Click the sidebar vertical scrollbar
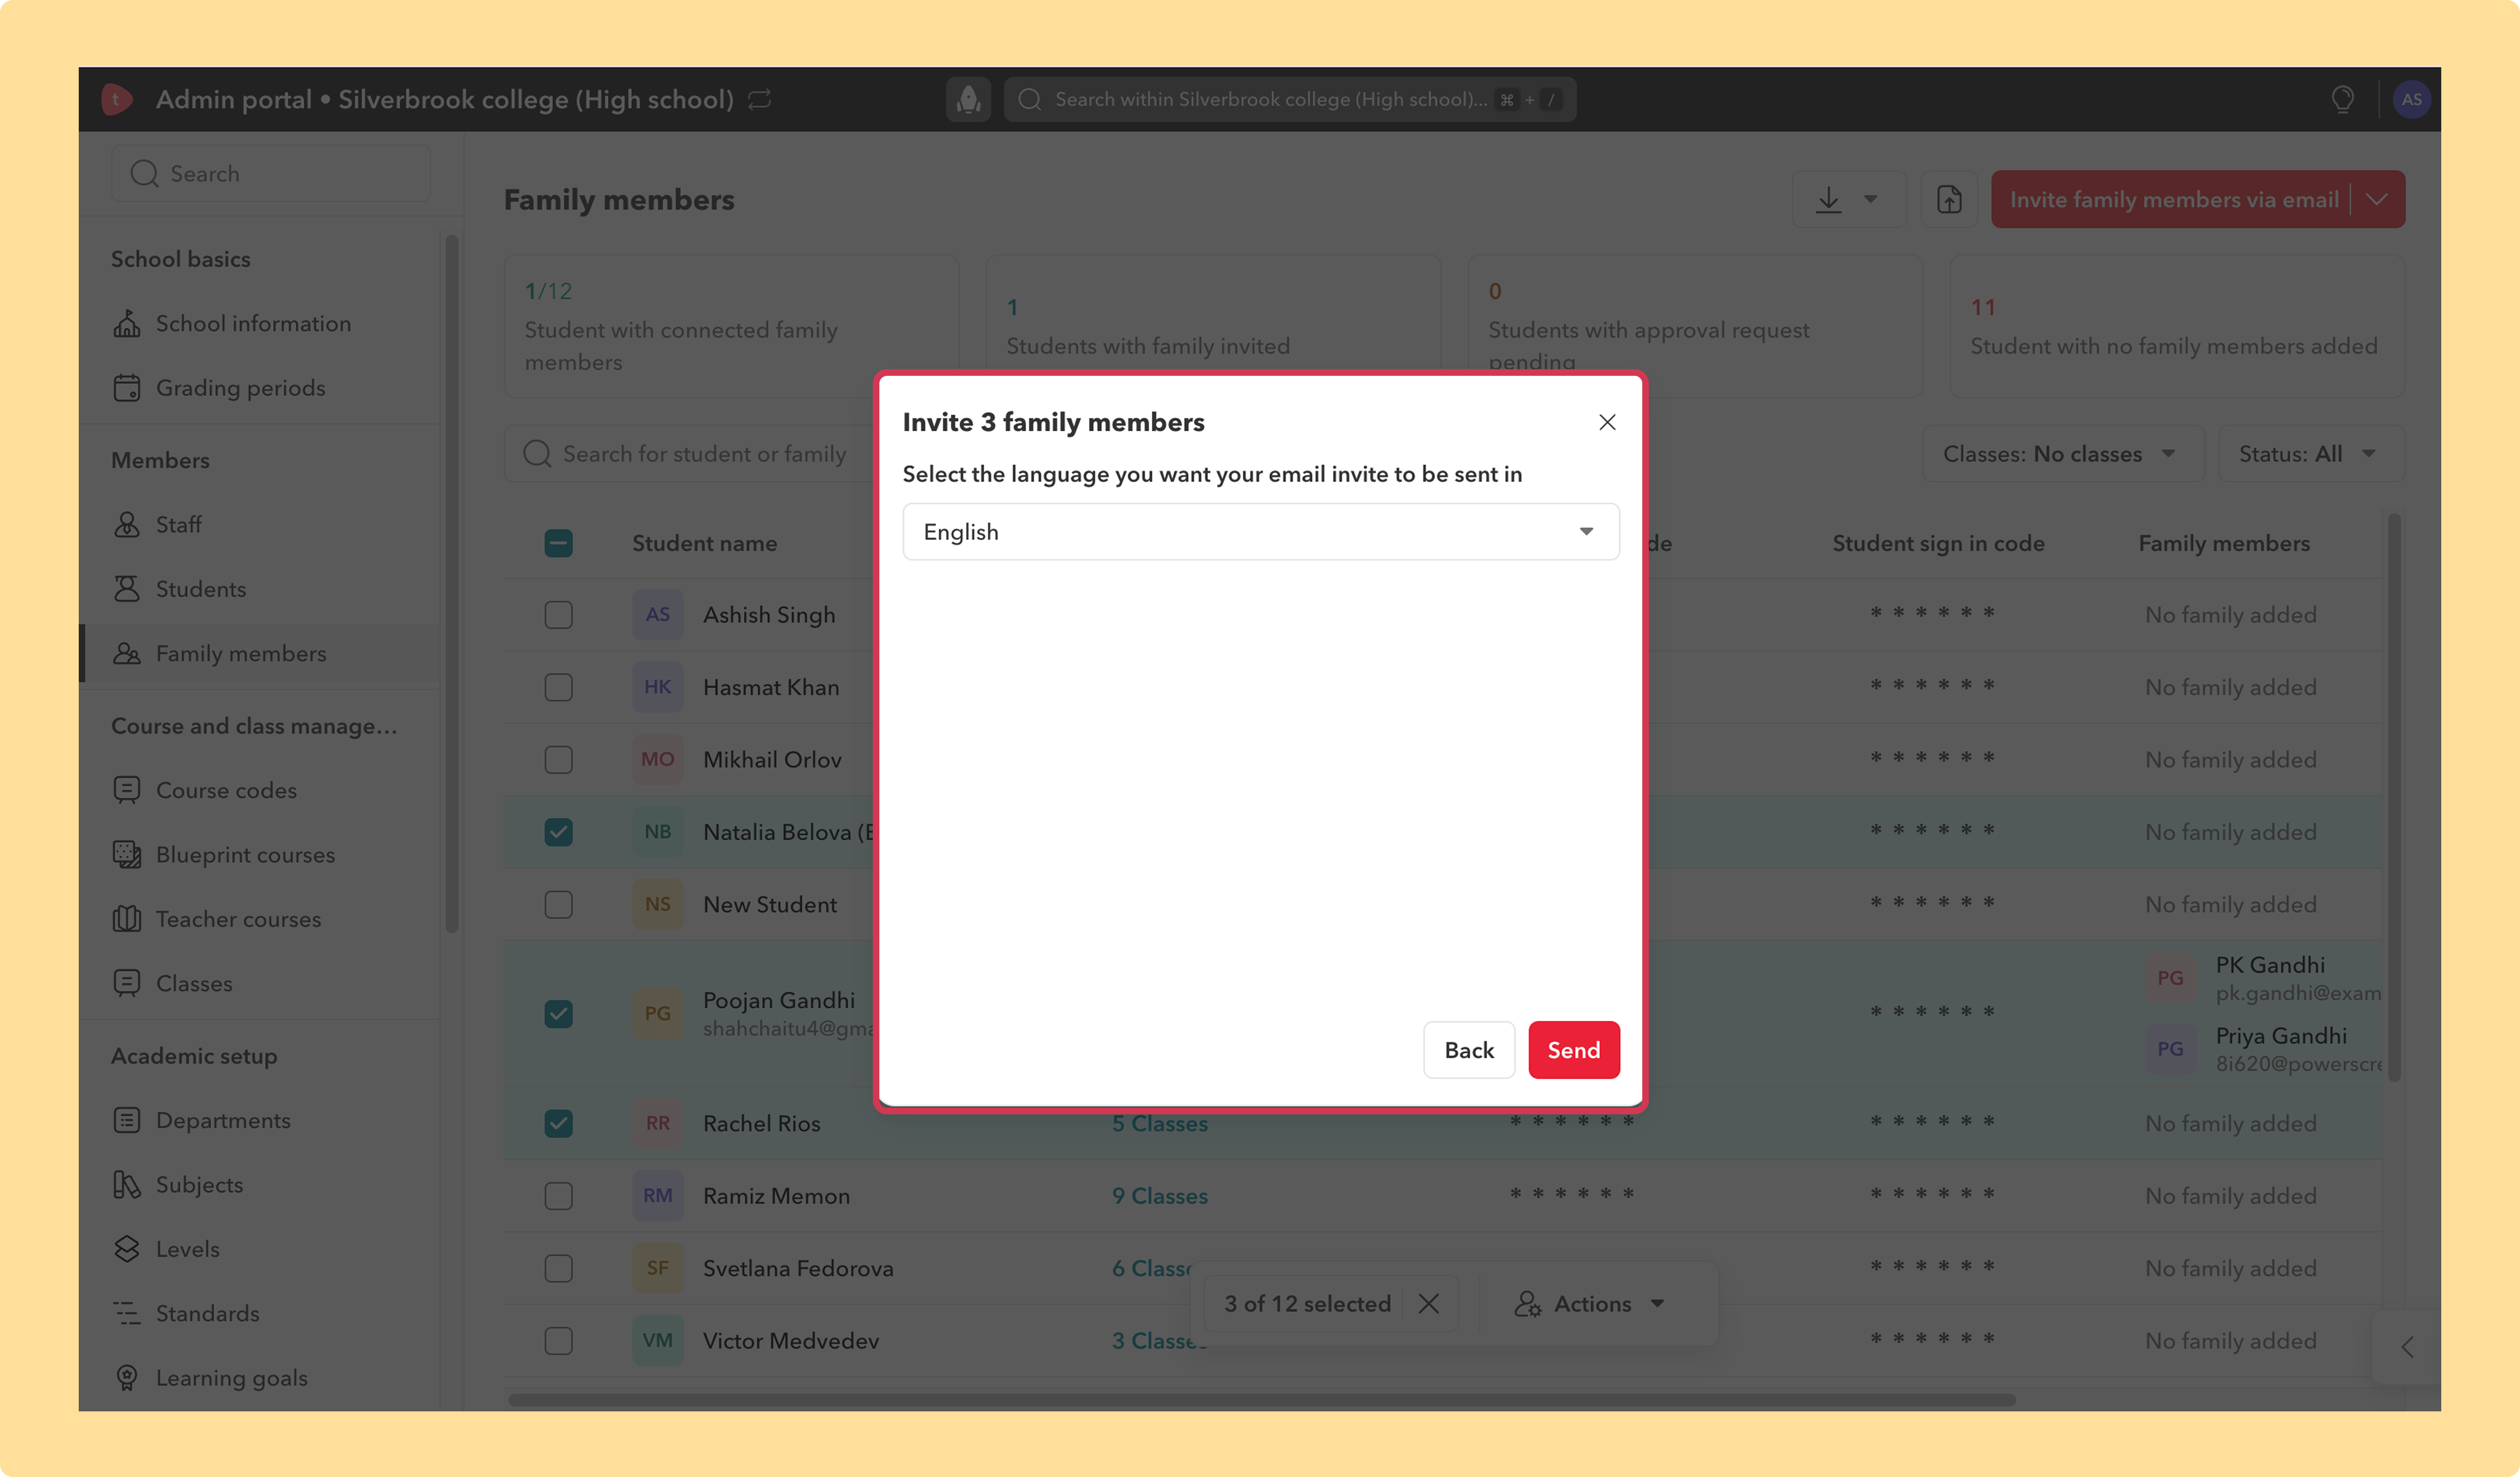The image size is (2520, 1477). point(451,584)
